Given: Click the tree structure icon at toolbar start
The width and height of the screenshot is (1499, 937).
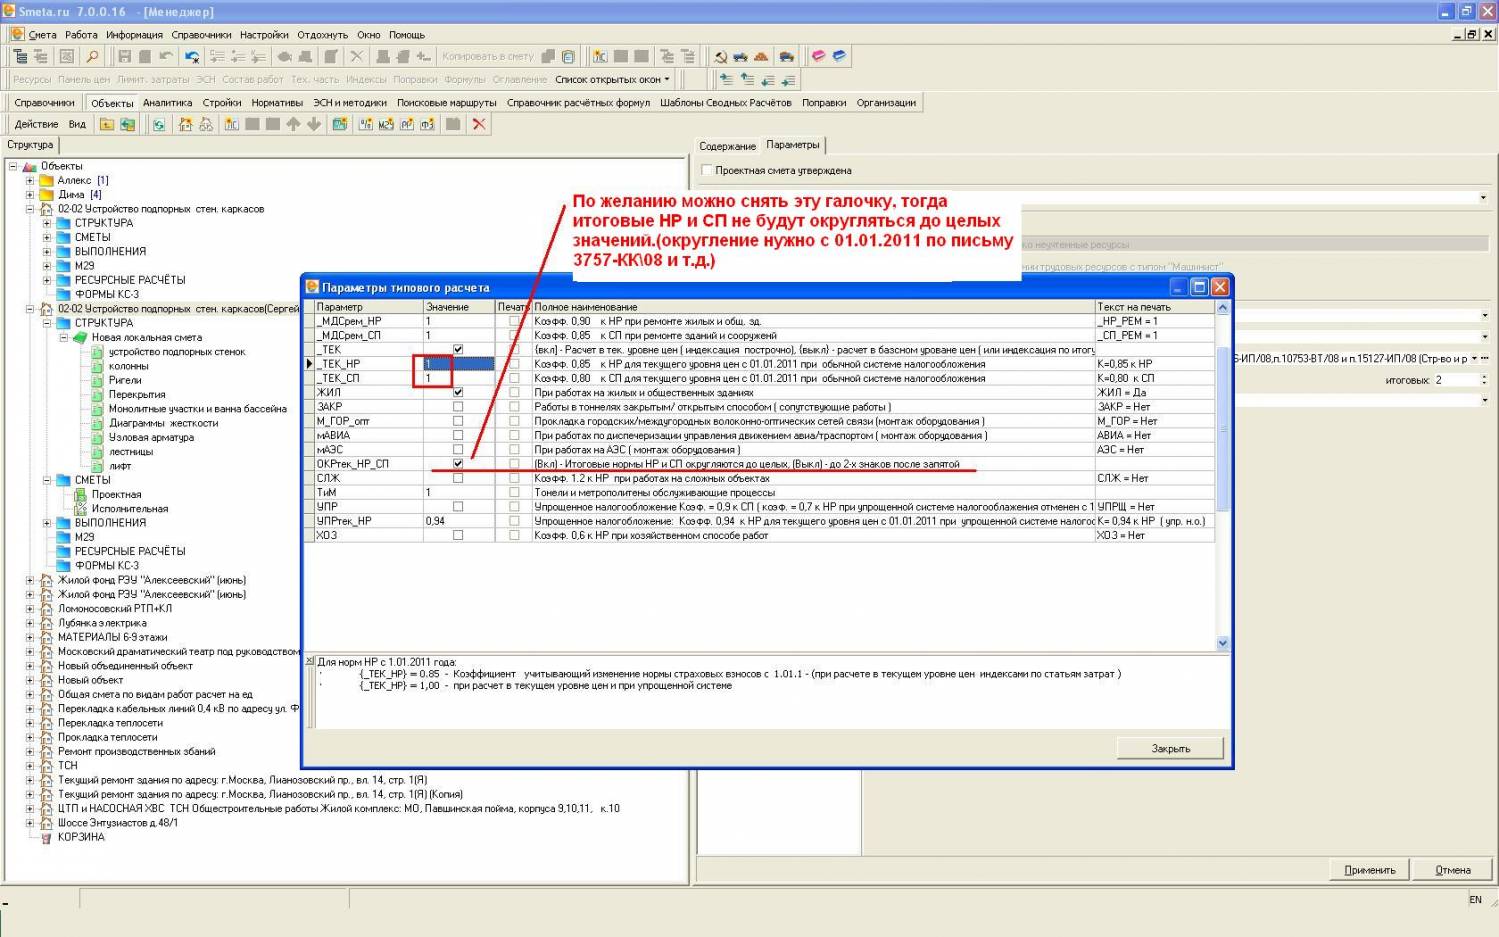Looking at the screenshot, I should (x=20, y=57).
